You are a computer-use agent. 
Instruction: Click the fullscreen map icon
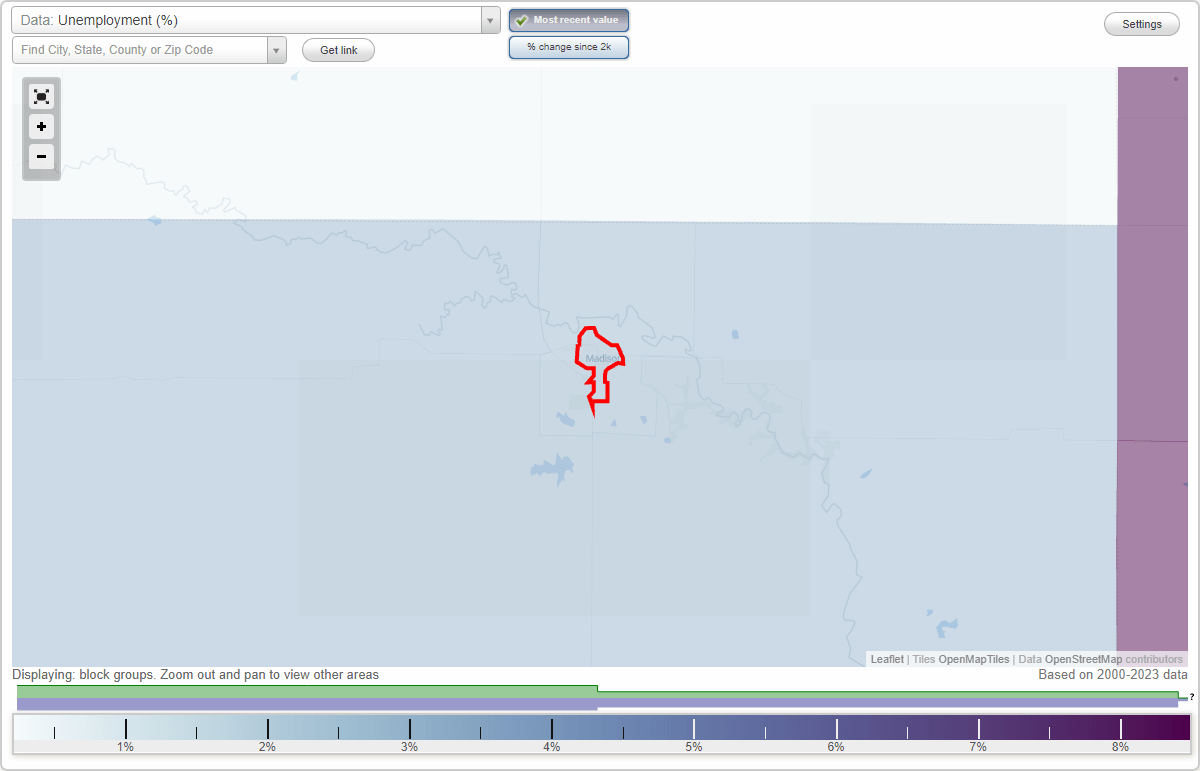coord(41,96)
